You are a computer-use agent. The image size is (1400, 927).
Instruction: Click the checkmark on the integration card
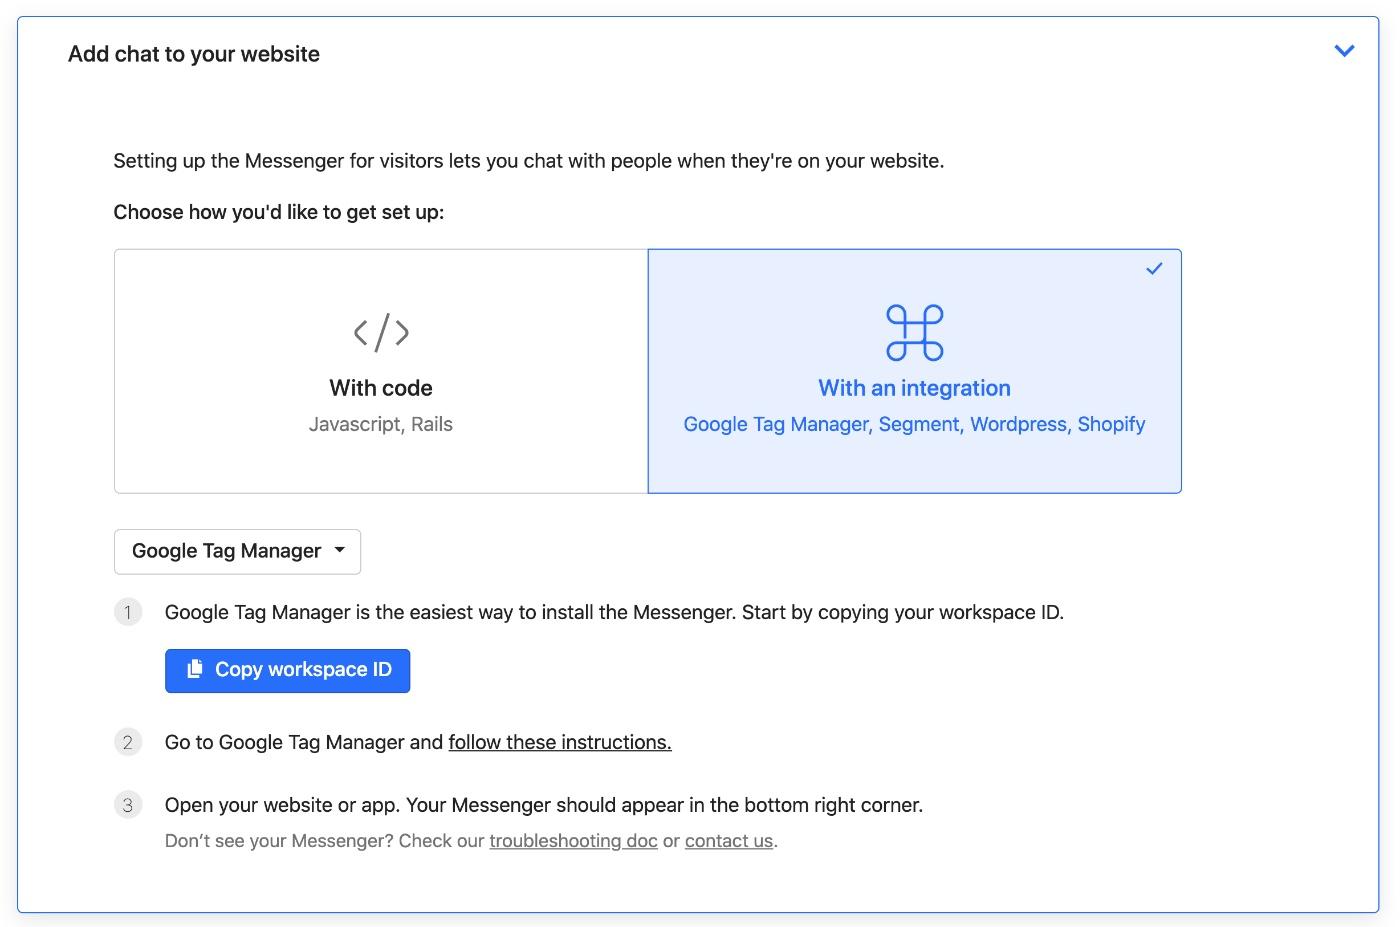pos(1154,269)
